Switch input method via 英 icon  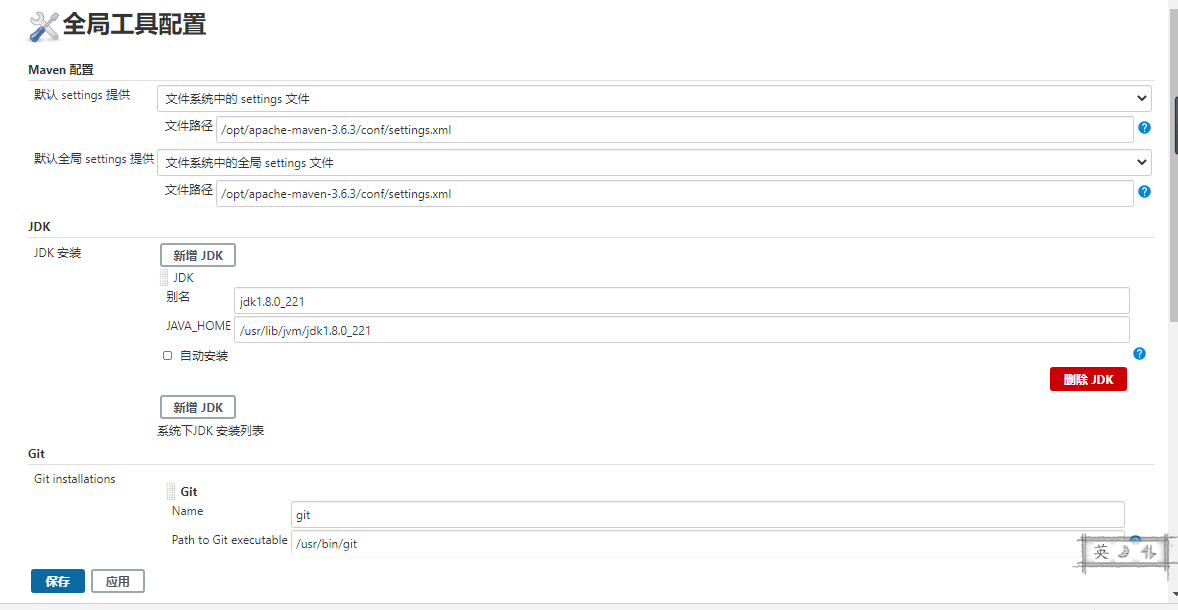coord(1101,552)
